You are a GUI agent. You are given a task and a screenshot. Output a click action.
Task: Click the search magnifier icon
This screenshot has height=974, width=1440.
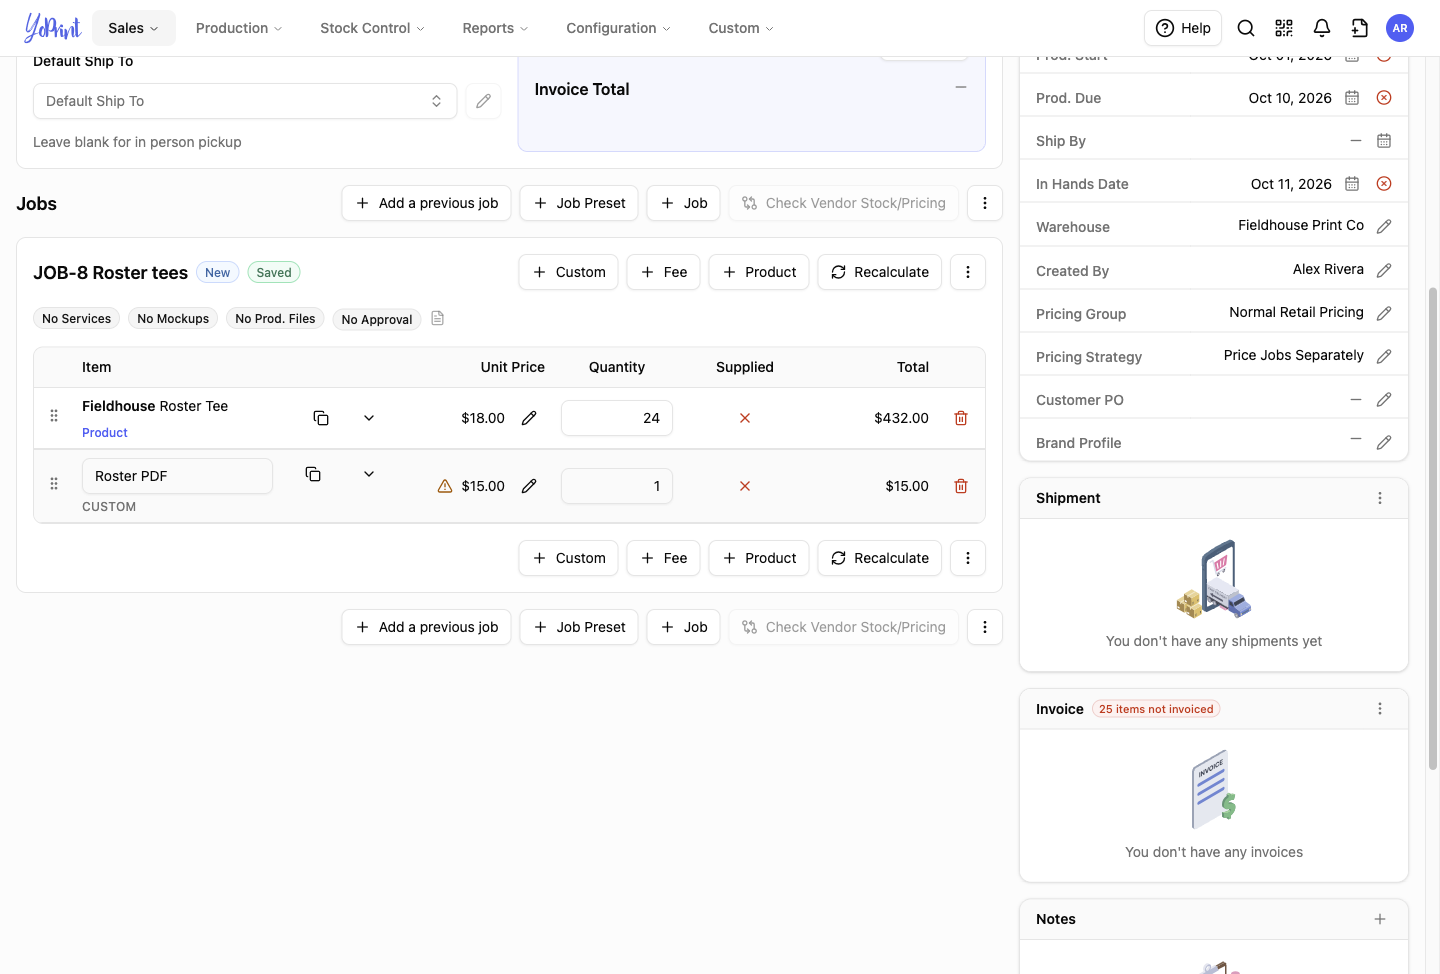[x=1246, y=28]
